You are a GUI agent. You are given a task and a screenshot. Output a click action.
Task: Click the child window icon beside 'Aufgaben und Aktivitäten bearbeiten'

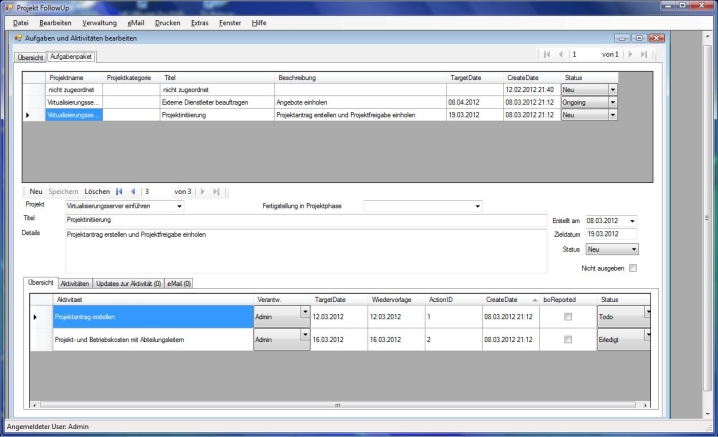18,38
